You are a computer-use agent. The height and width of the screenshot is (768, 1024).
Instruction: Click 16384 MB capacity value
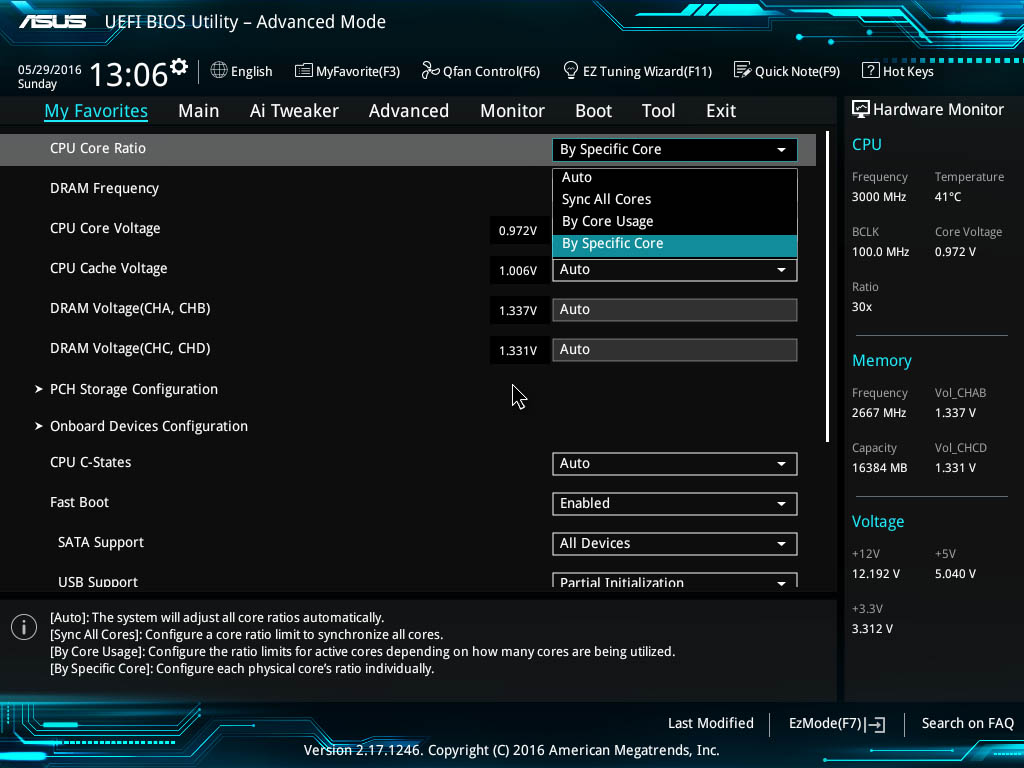click(880, 468)
